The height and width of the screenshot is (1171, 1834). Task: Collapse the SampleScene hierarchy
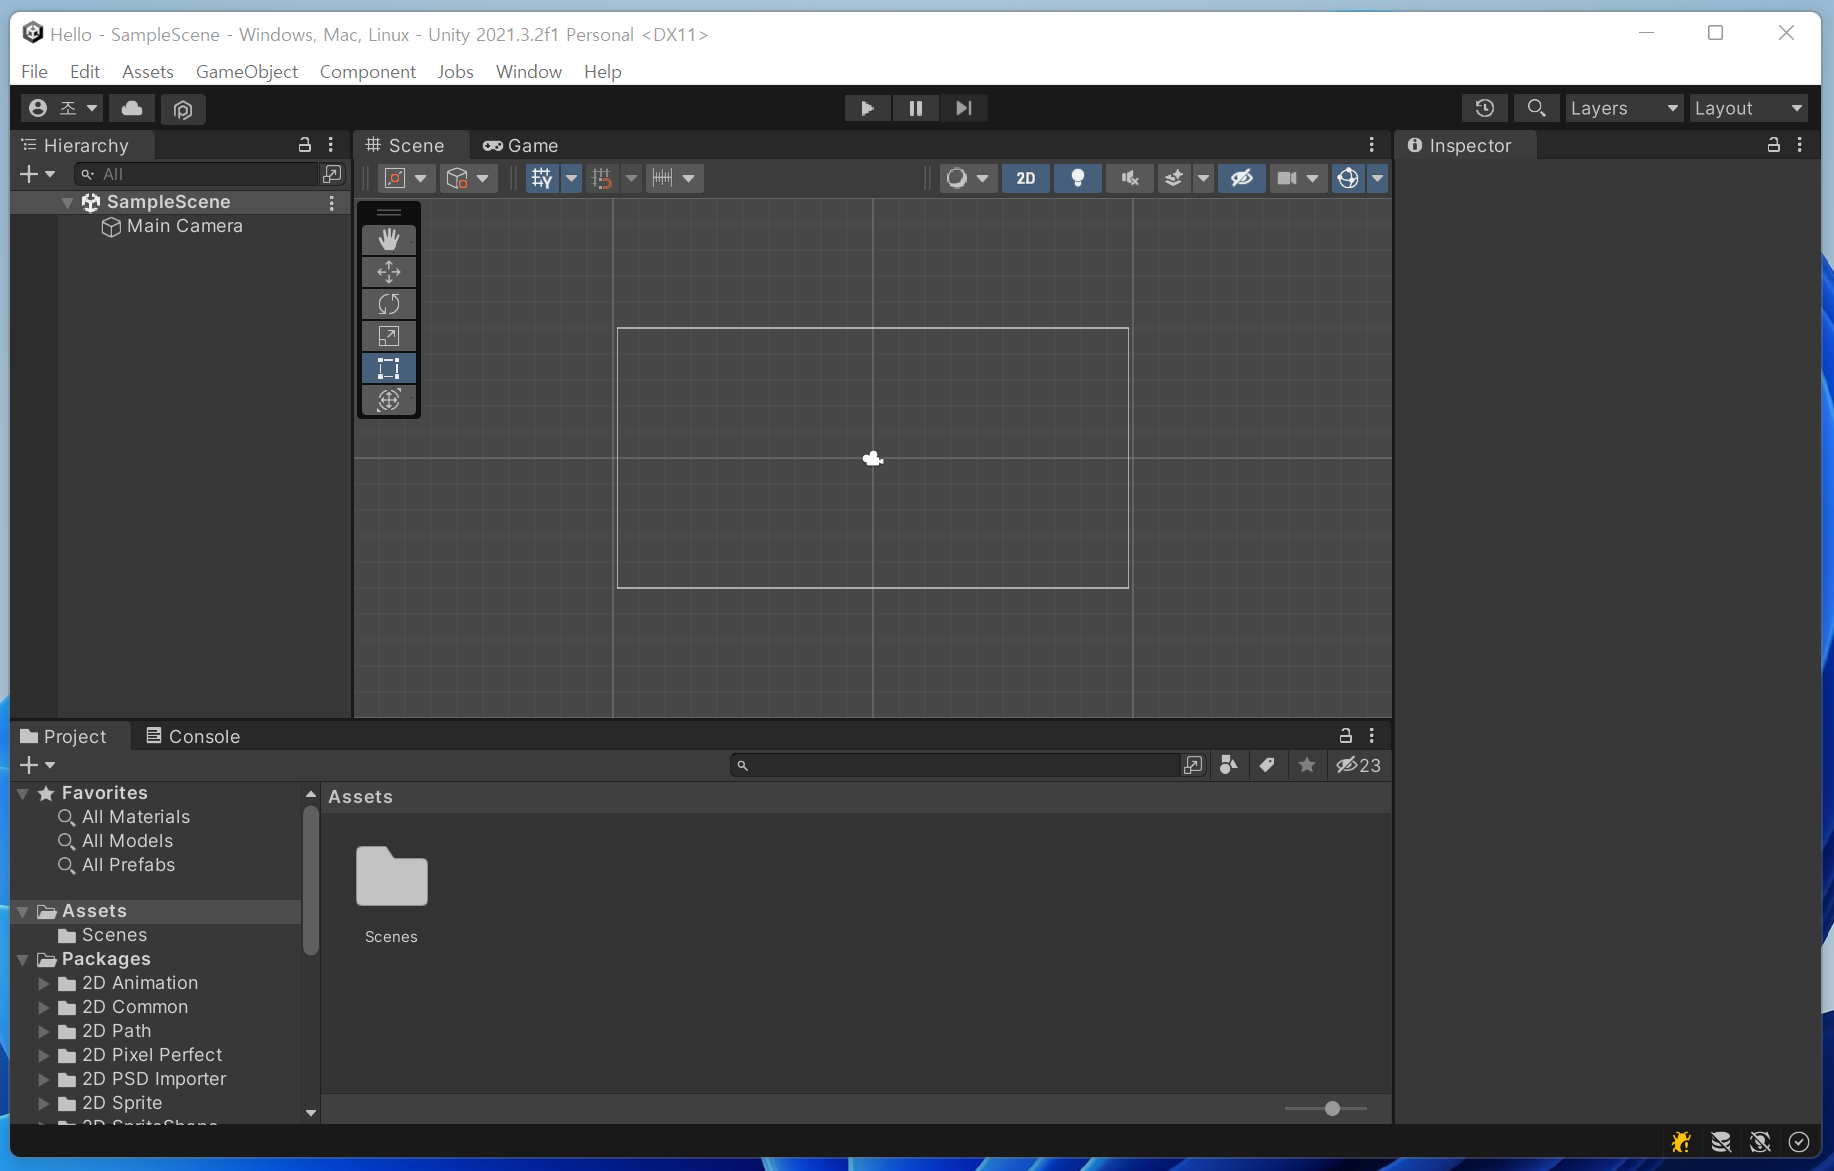[x=67, y=202]
